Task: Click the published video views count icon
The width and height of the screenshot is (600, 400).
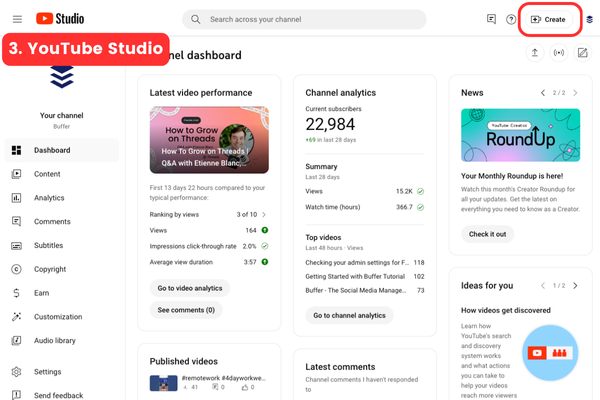Action: [186, 387]
